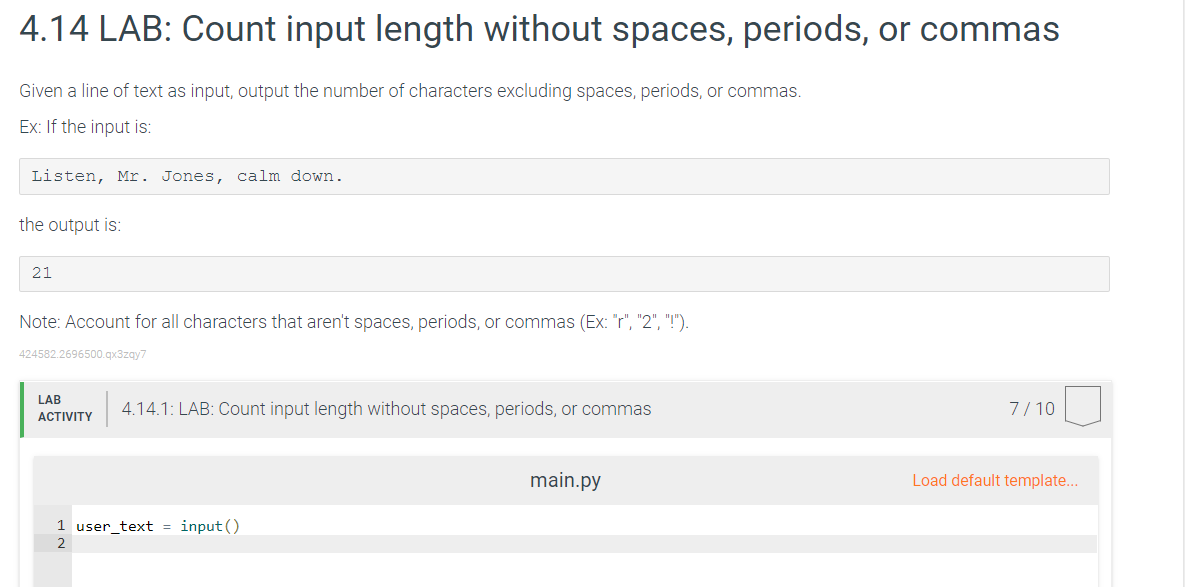Click the 'Given a line of text' description
1185x587 pixels.
(x=410, y=91)
